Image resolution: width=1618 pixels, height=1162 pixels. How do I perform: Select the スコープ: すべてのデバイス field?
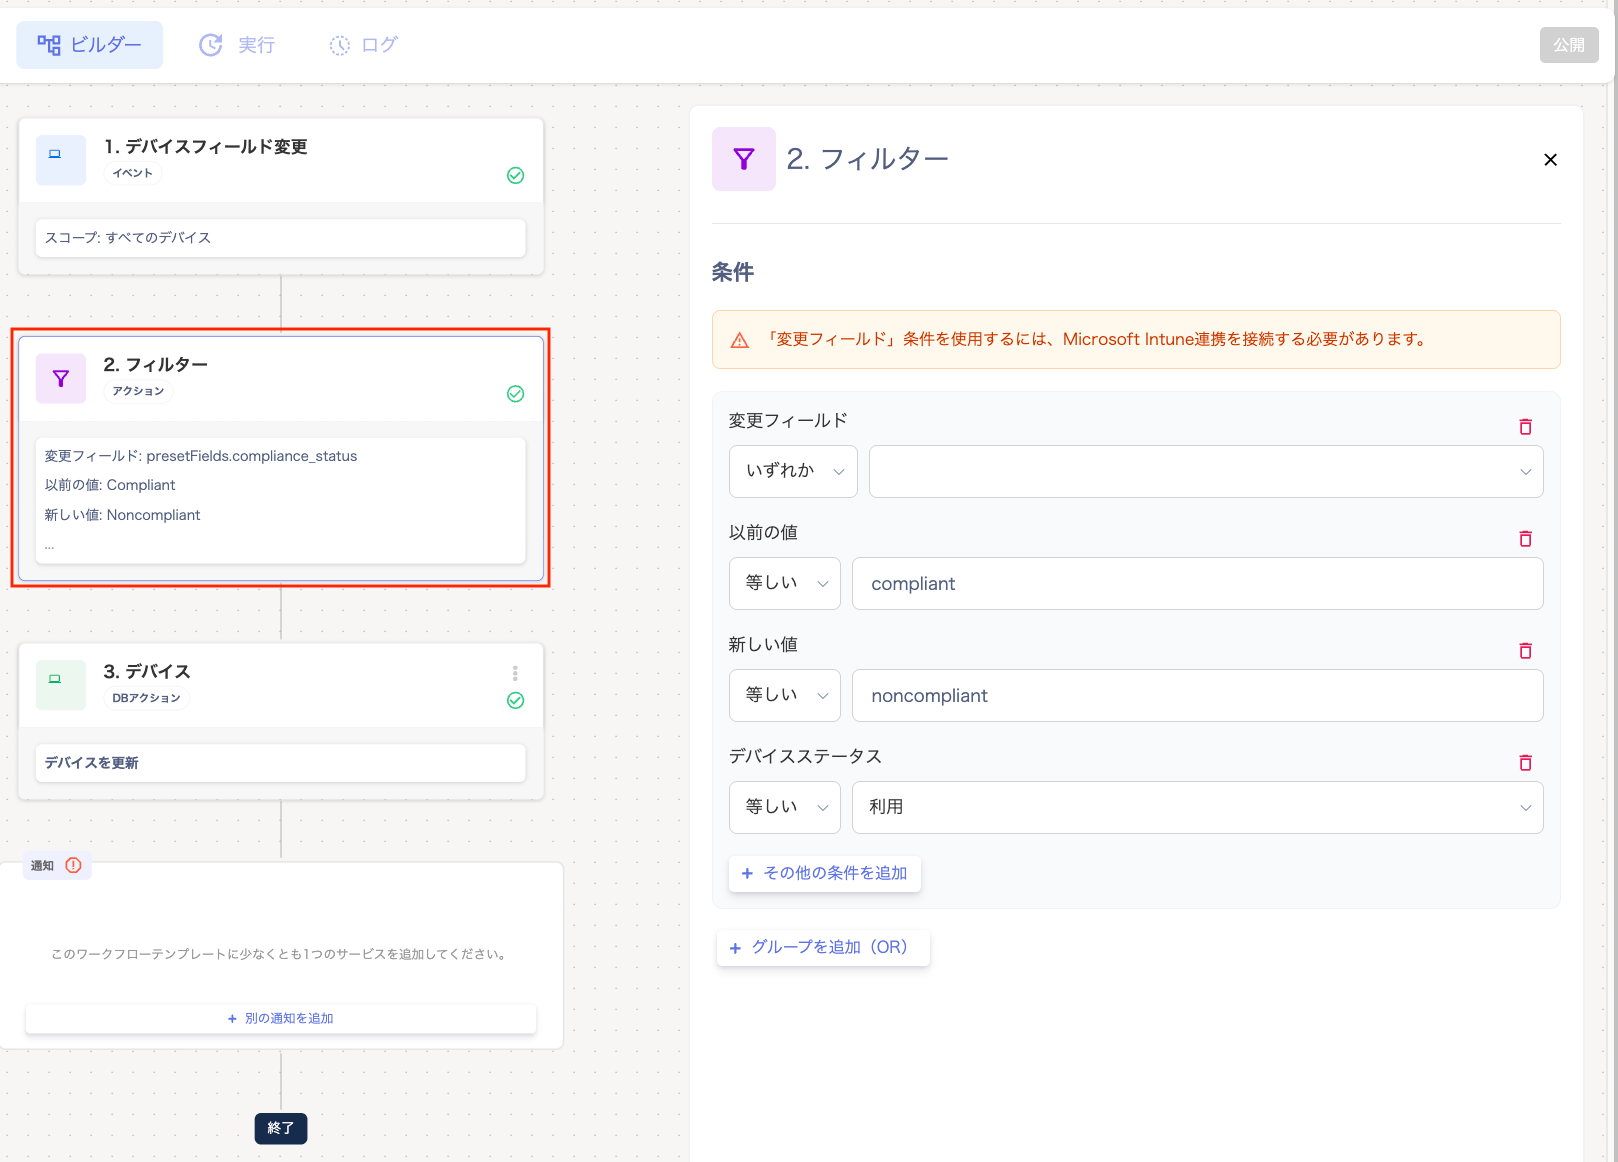pos(281,238)
